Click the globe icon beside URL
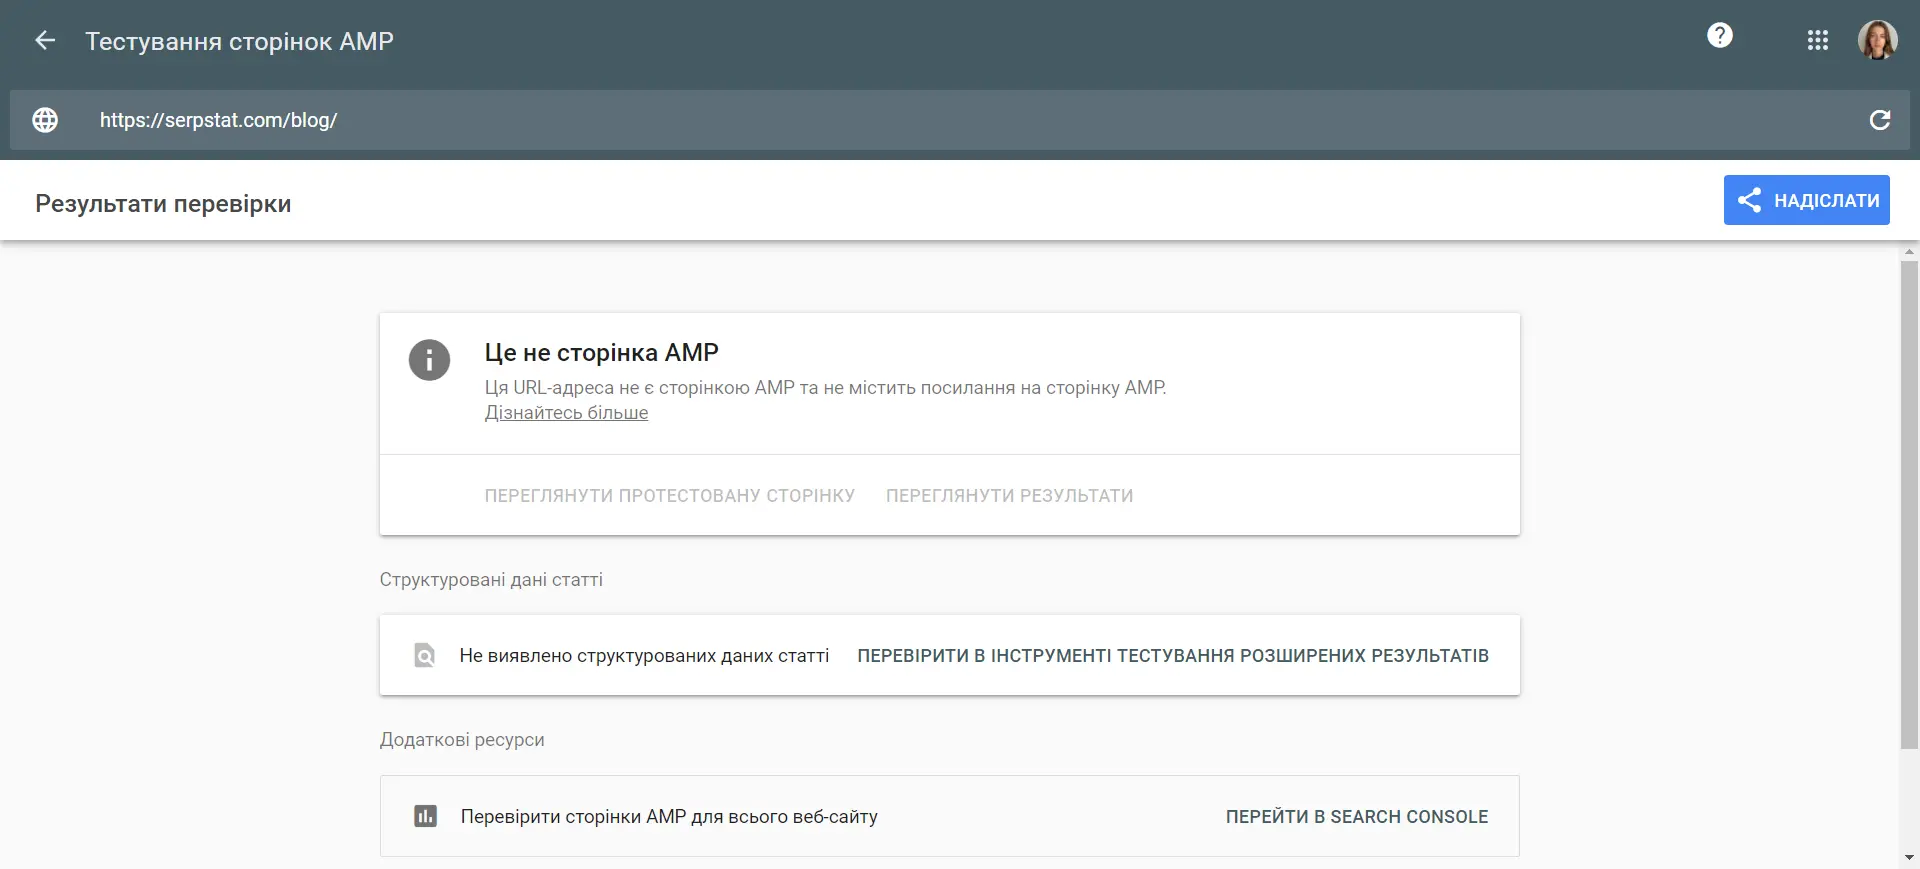1920x869 pixels. (45, 120)
